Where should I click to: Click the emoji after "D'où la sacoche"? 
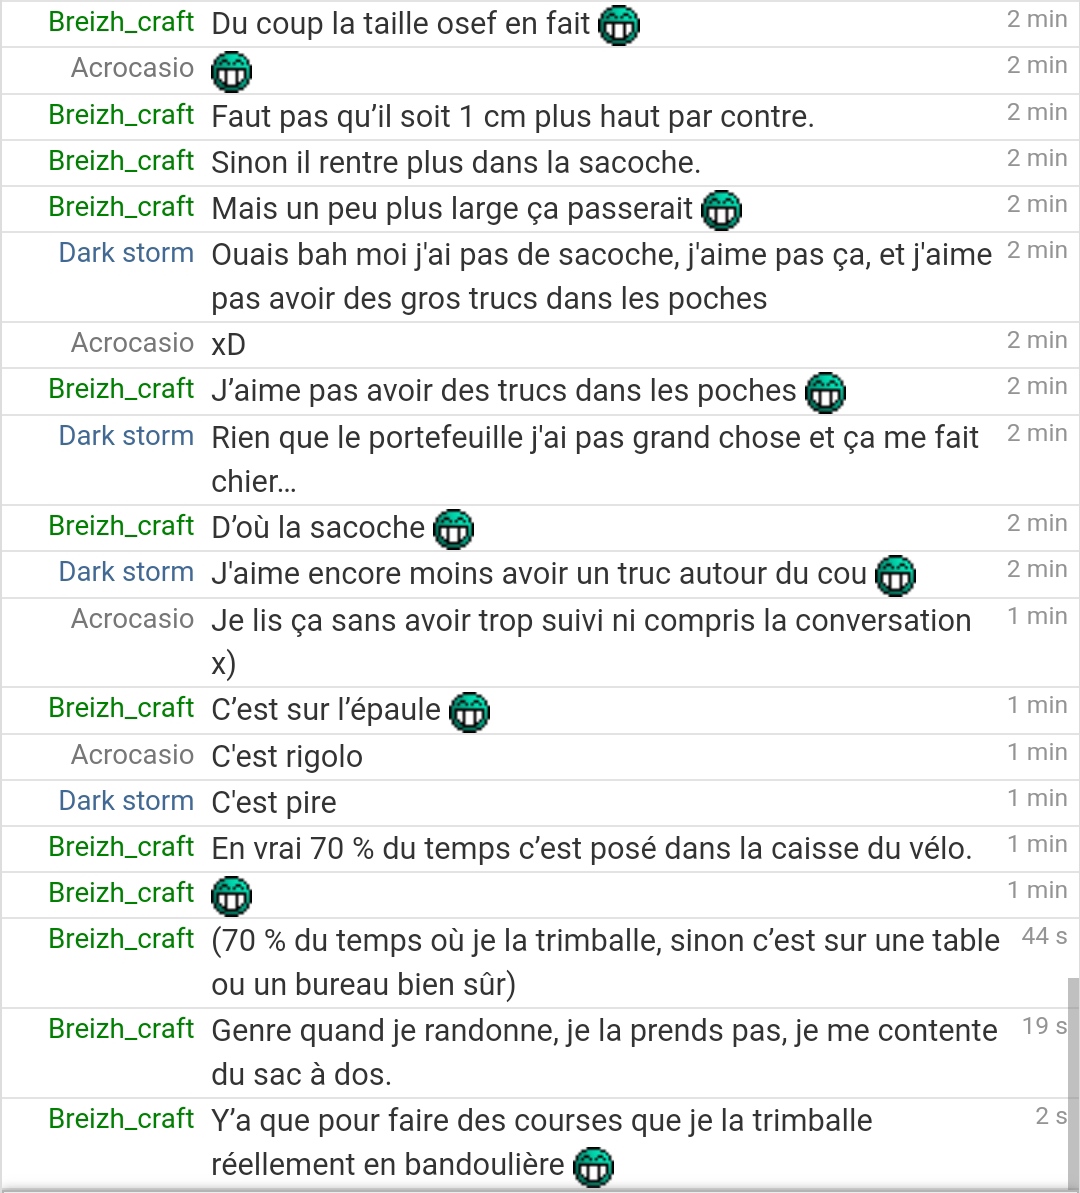(x=454, y=529)
